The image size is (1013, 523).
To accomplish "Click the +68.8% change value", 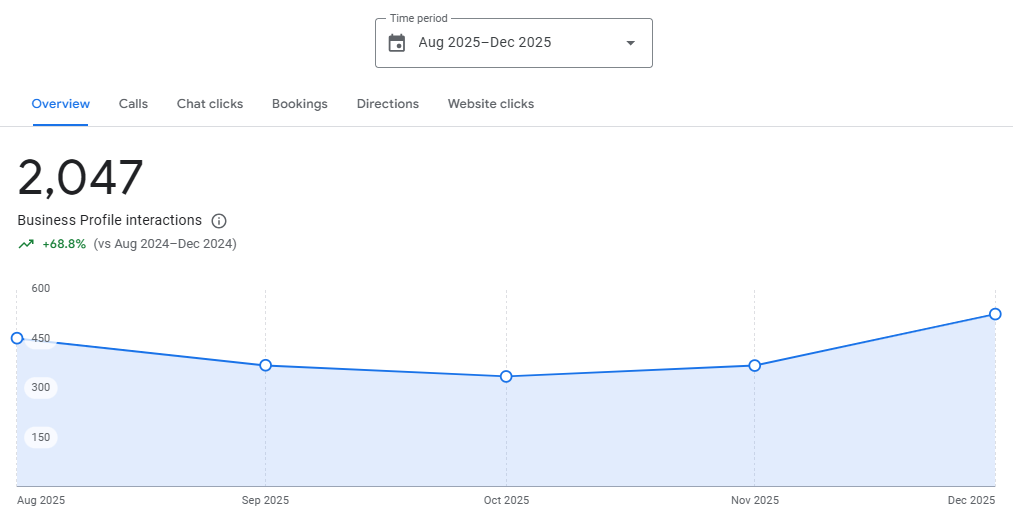I will pos(64,244).
